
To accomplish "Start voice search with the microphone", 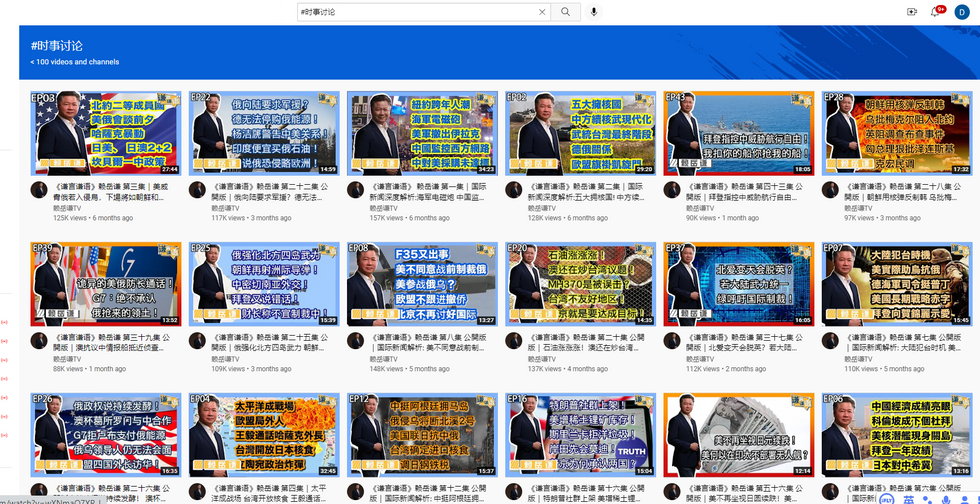I will [594, 12].
